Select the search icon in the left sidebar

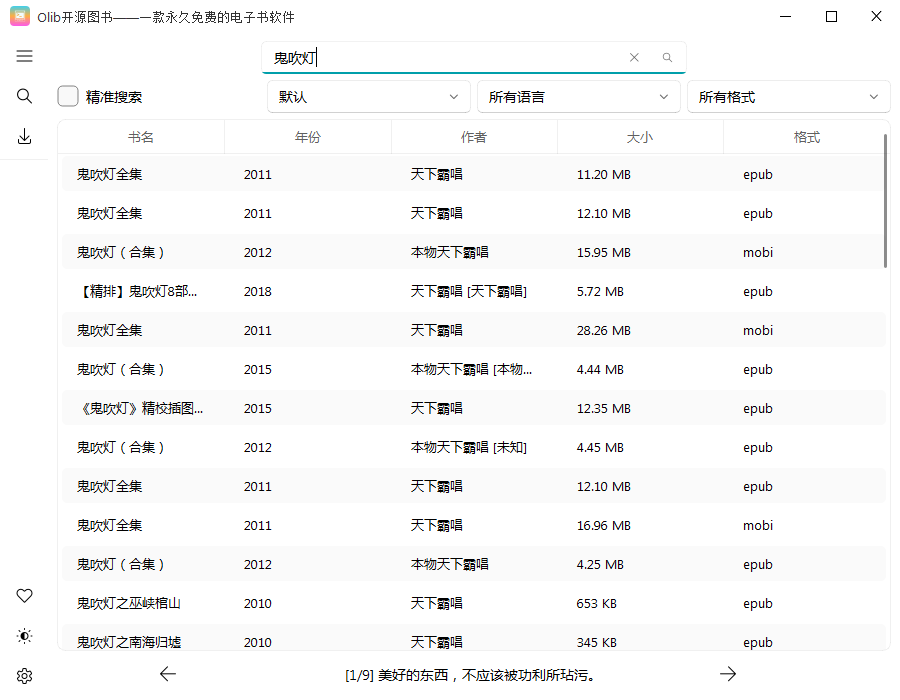point(24,96)
